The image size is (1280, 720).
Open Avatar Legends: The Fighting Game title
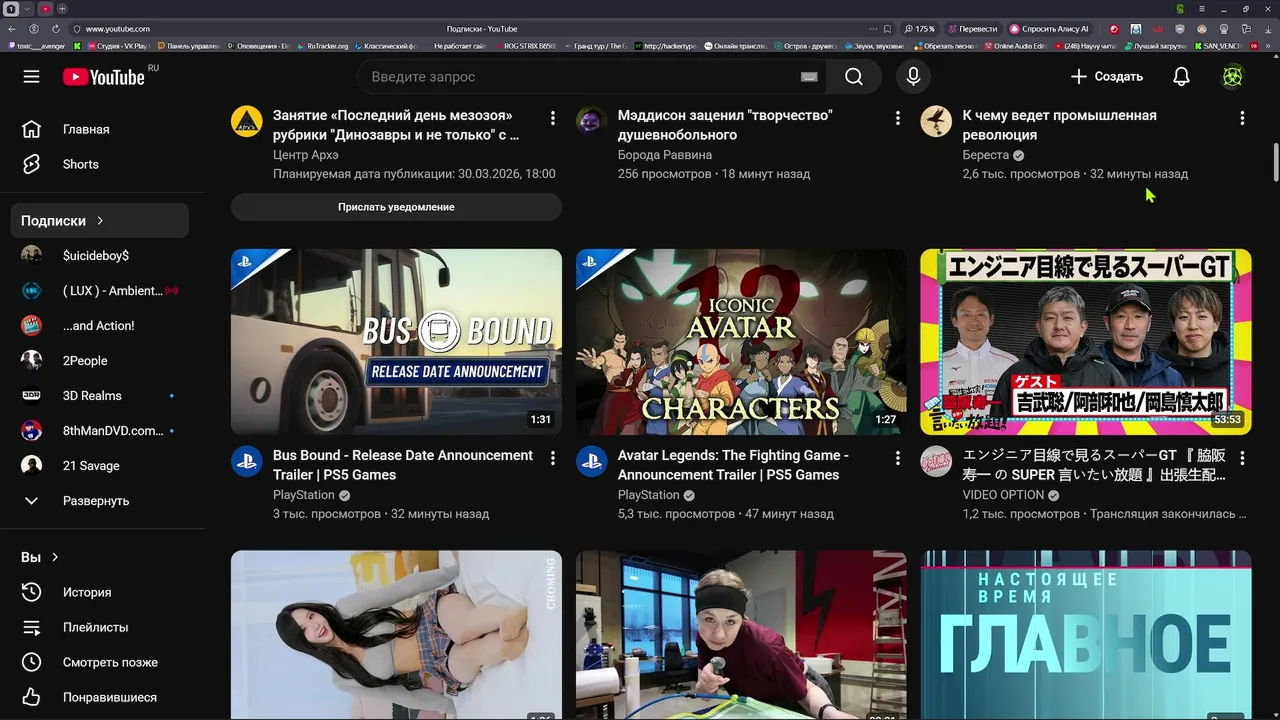(x=733, y=465)
